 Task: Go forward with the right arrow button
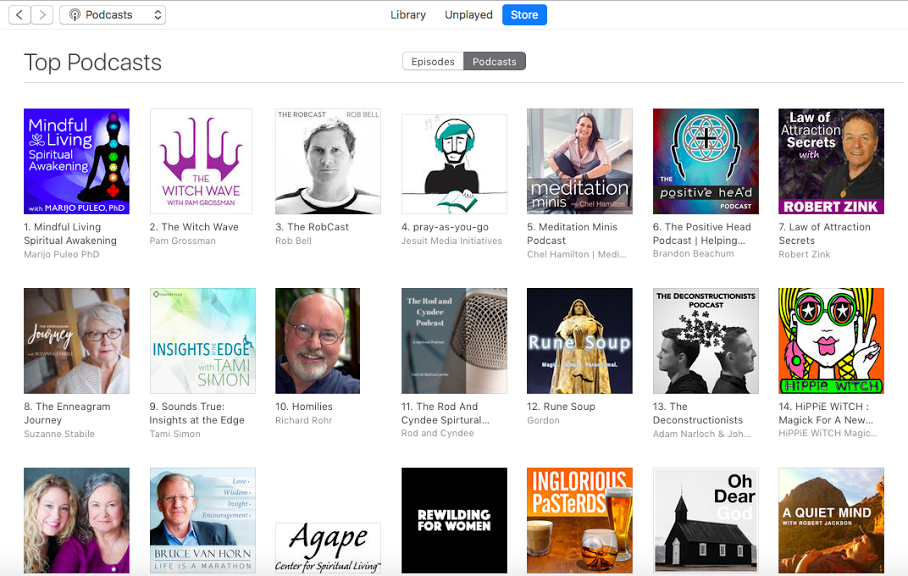[x=42, y=14]
